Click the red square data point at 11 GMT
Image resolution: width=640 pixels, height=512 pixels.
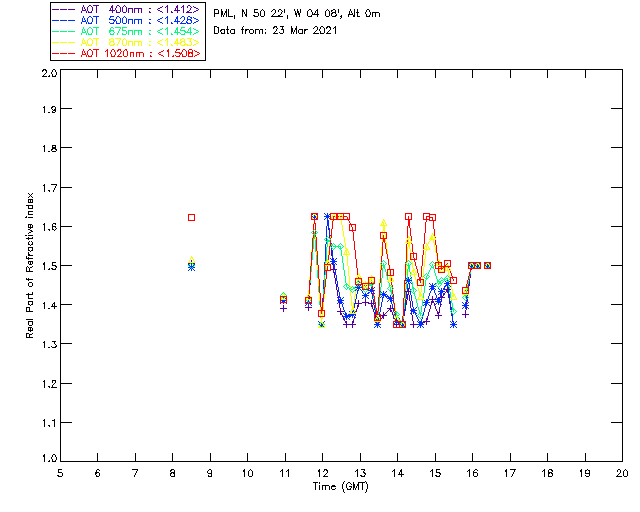tap(284, 299)
